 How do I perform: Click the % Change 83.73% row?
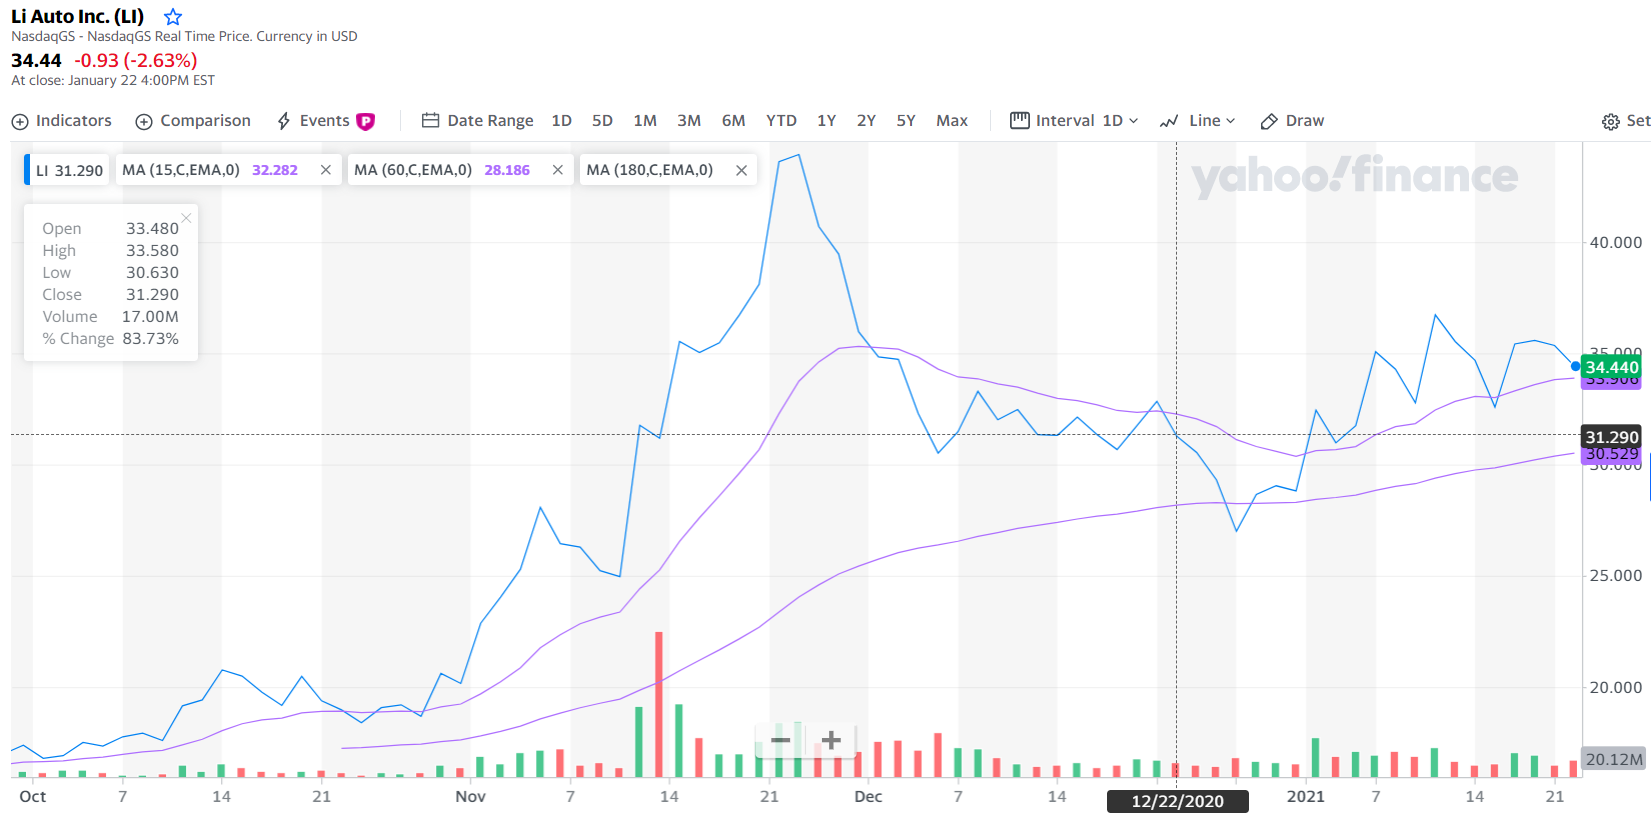tap(110, 339)
